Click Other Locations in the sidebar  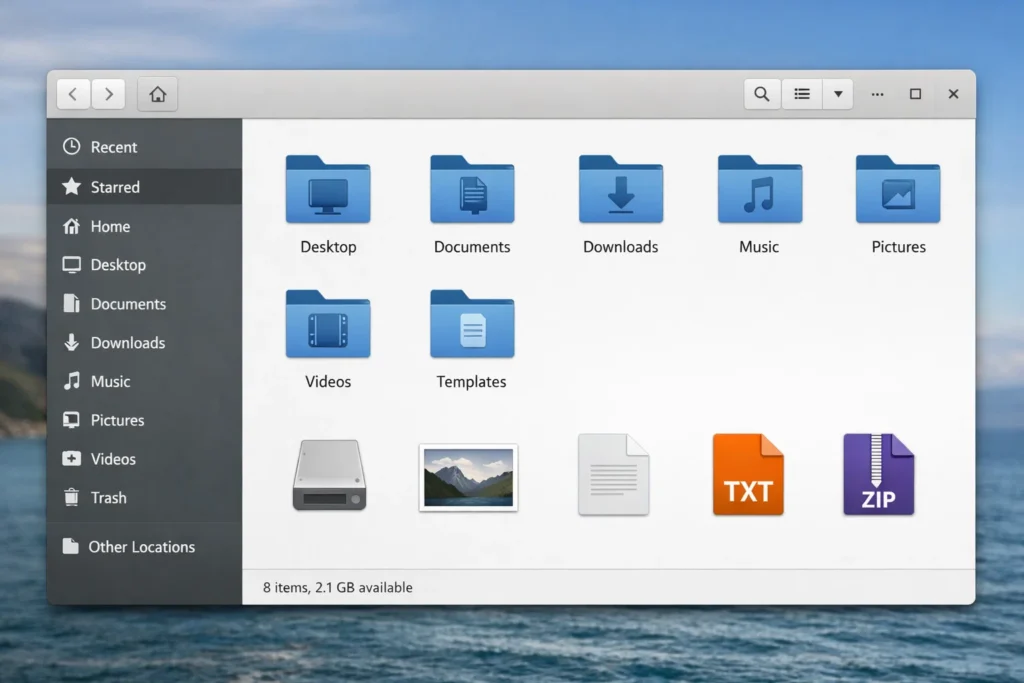coord(140,547)
